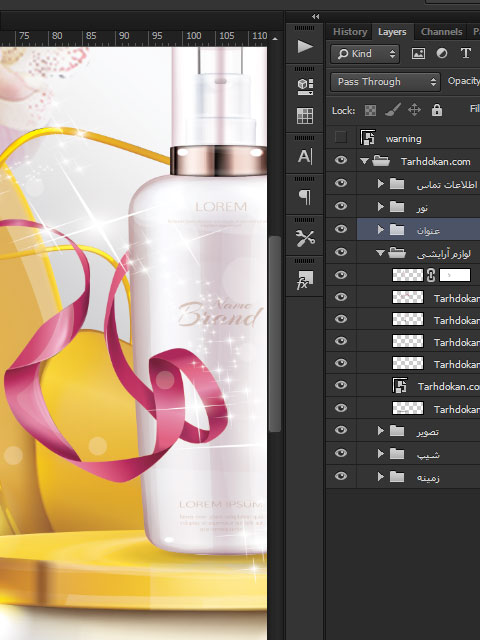Hide the Tarhdokan.com group
The image size is (480, 640).
[x=341, y=160]
